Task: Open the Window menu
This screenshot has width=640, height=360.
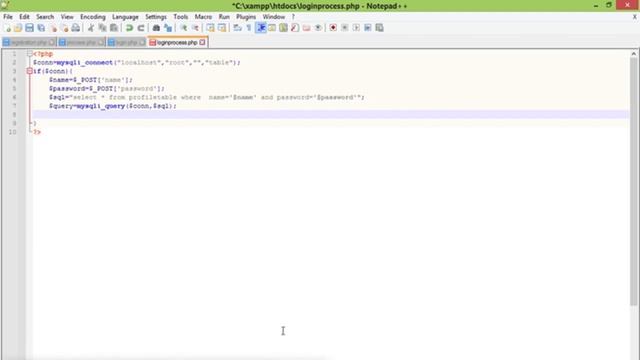Action: (273, 17)
